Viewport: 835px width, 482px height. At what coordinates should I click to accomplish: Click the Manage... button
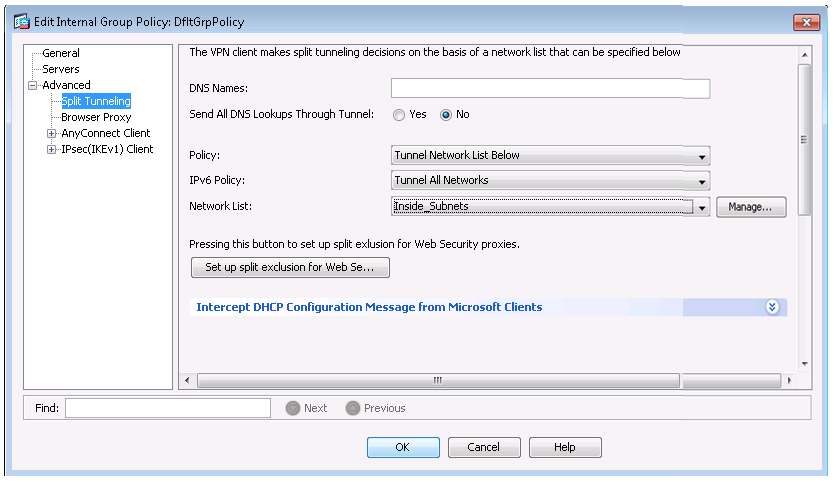tap(750, 207)
